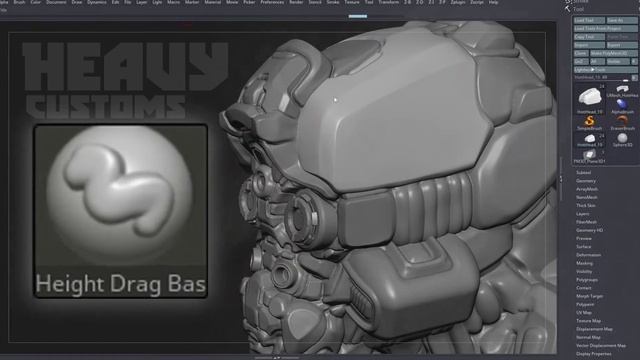Image resolution: width=640 pixels, height=360 pixels.
Task: Expand the Masking section
Action: 584,263
